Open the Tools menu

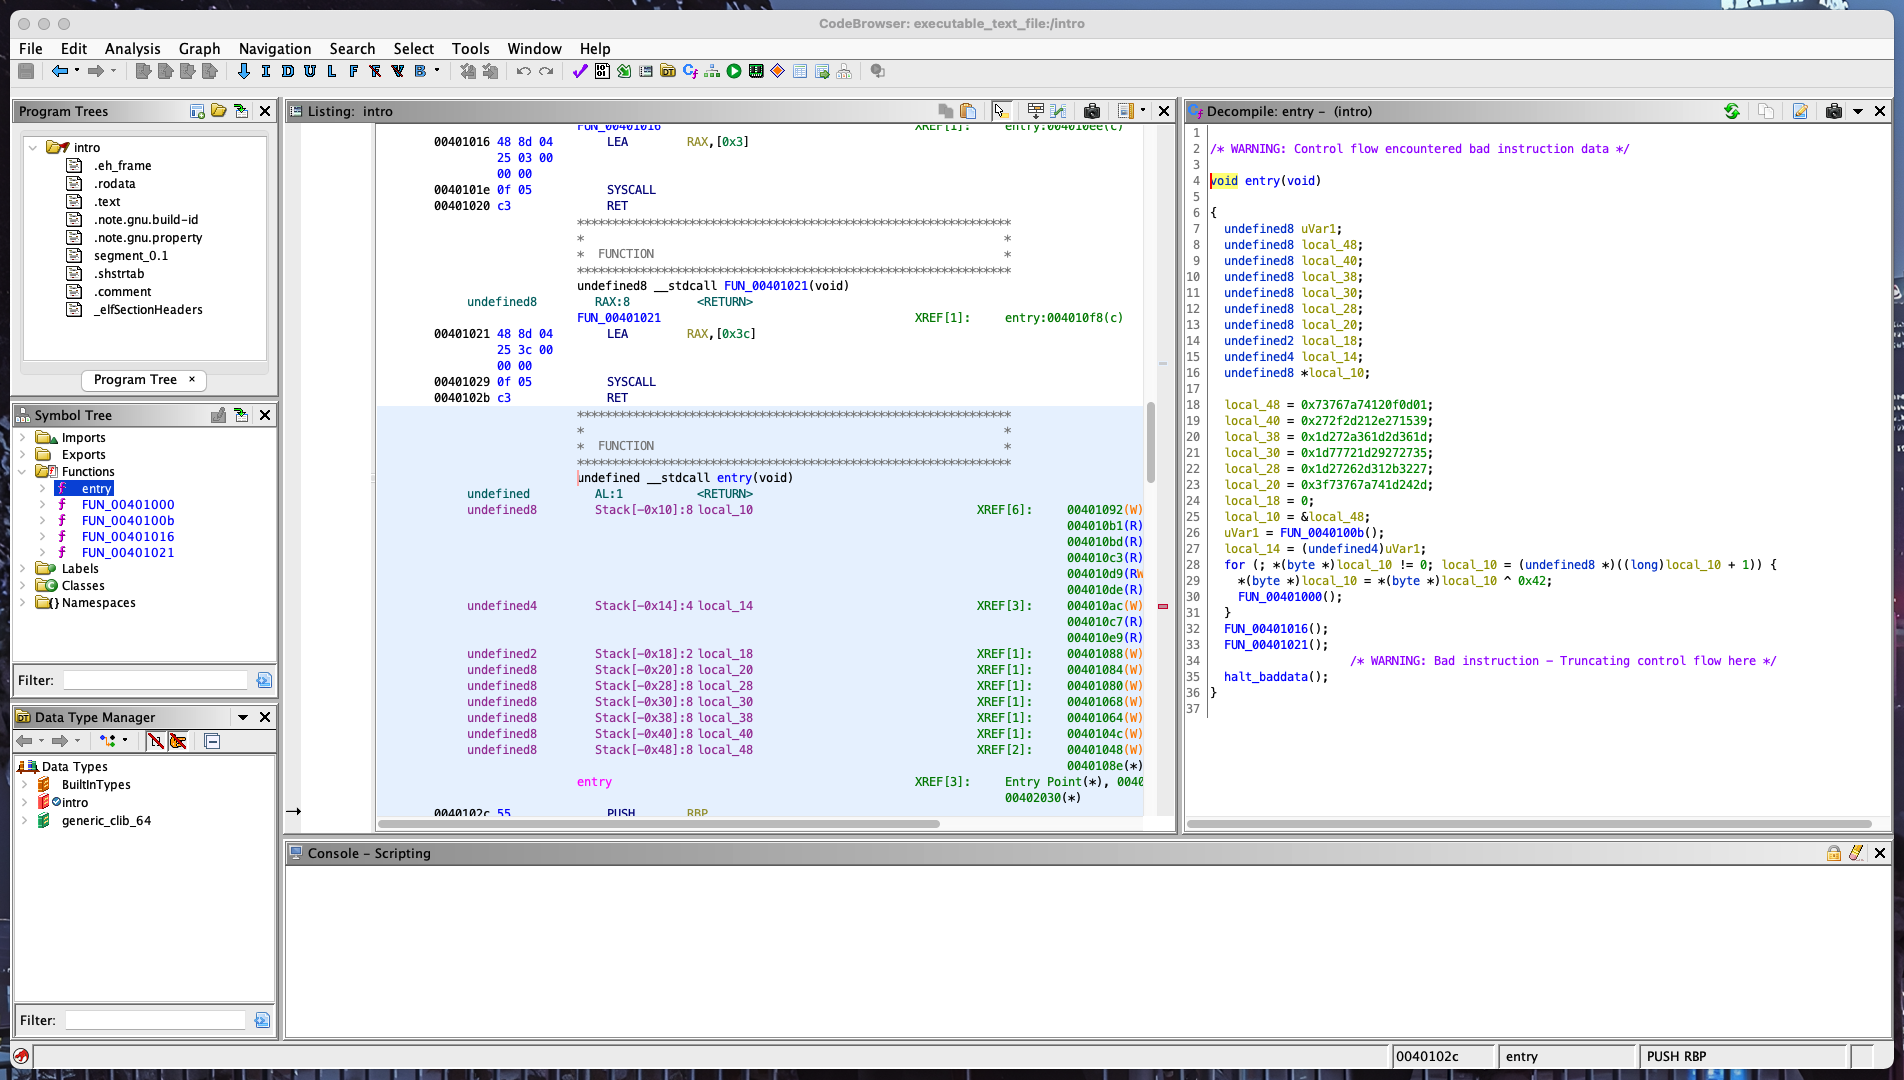tap(470, 48)
